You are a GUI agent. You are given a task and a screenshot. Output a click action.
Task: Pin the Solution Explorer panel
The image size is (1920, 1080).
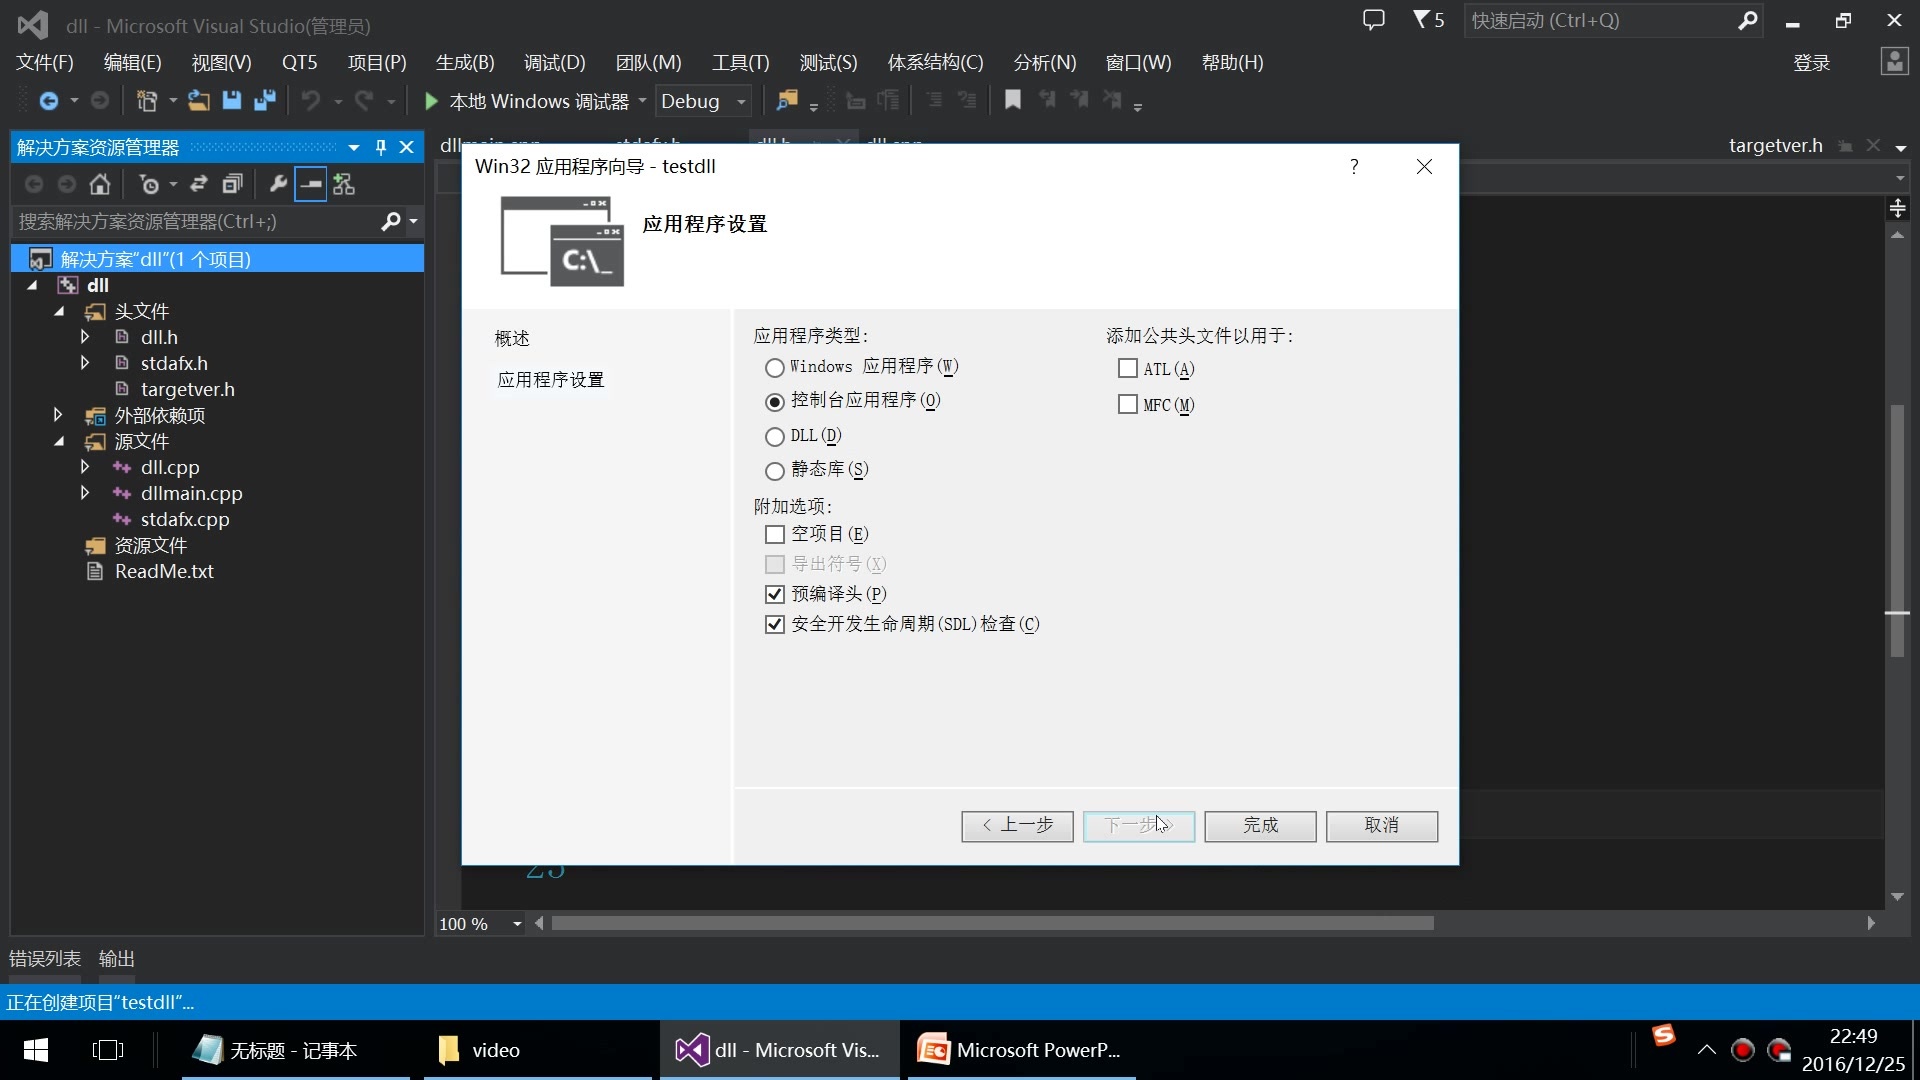[381, 147]
